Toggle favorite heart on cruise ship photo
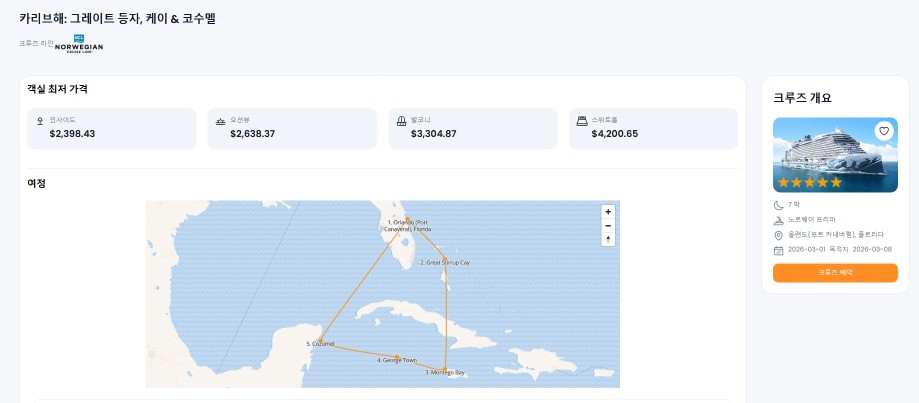Screen dimensions: 919x403 (883, 131)
